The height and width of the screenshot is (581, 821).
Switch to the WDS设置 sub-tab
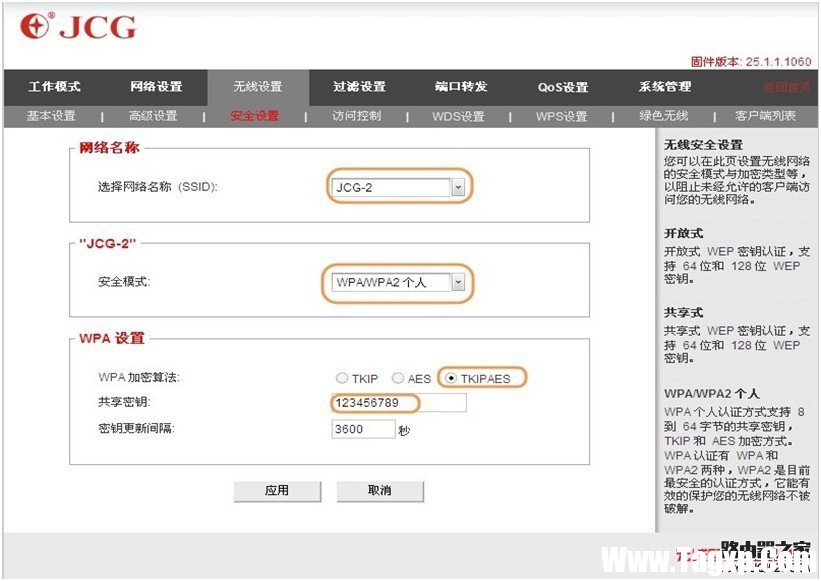458,116
